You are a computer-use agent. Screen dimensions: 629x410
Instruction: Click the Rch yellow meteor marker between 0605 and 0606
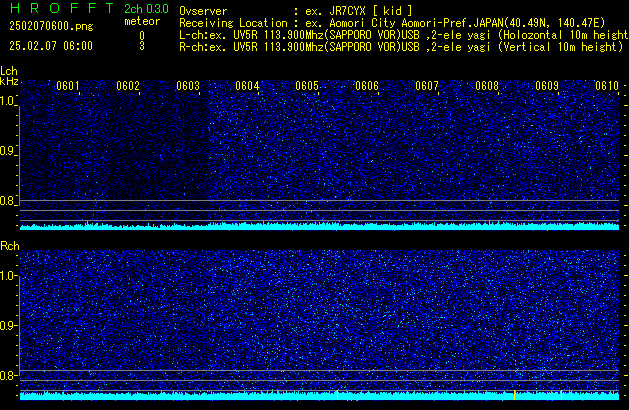337,395
